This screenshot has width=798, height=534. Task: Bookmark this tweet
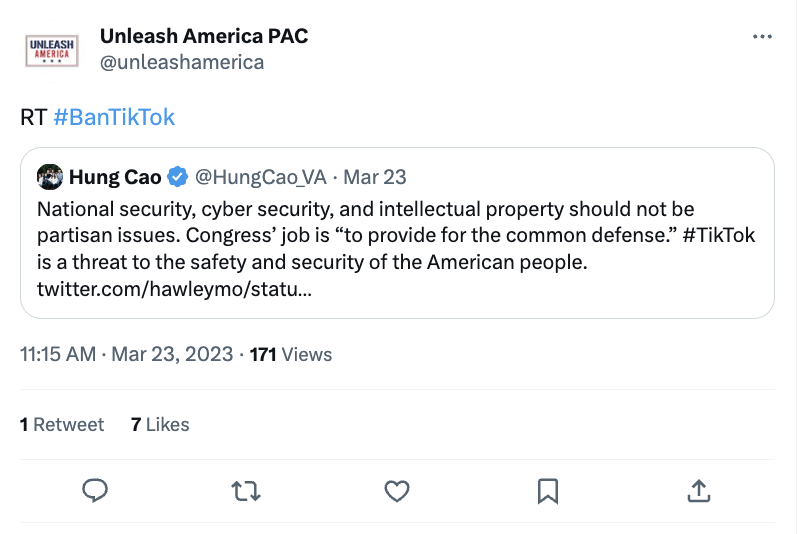point(548,490)
